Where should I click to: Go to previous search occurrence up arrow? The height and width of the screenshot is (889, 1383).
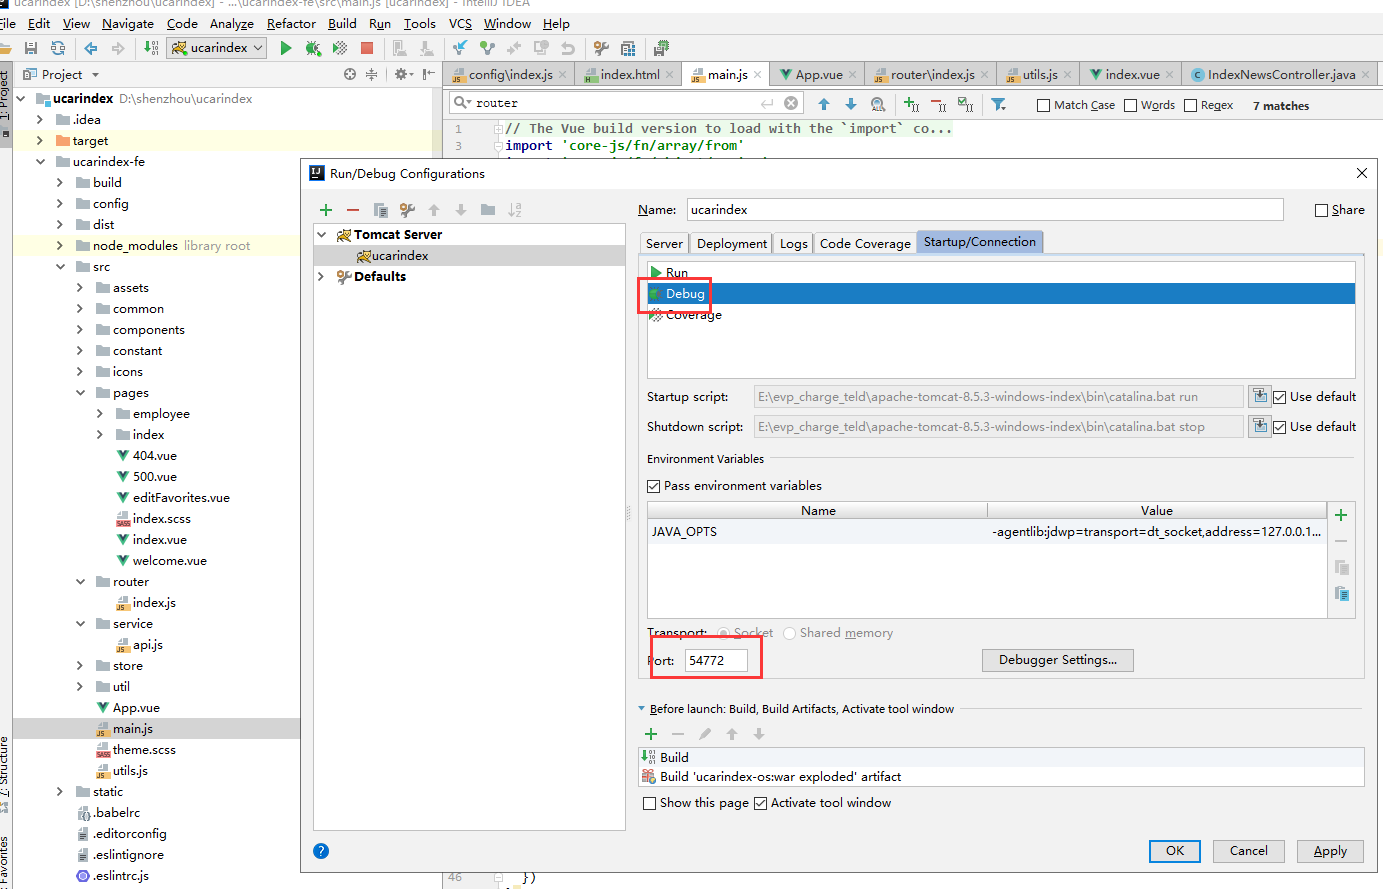point(824,104)
